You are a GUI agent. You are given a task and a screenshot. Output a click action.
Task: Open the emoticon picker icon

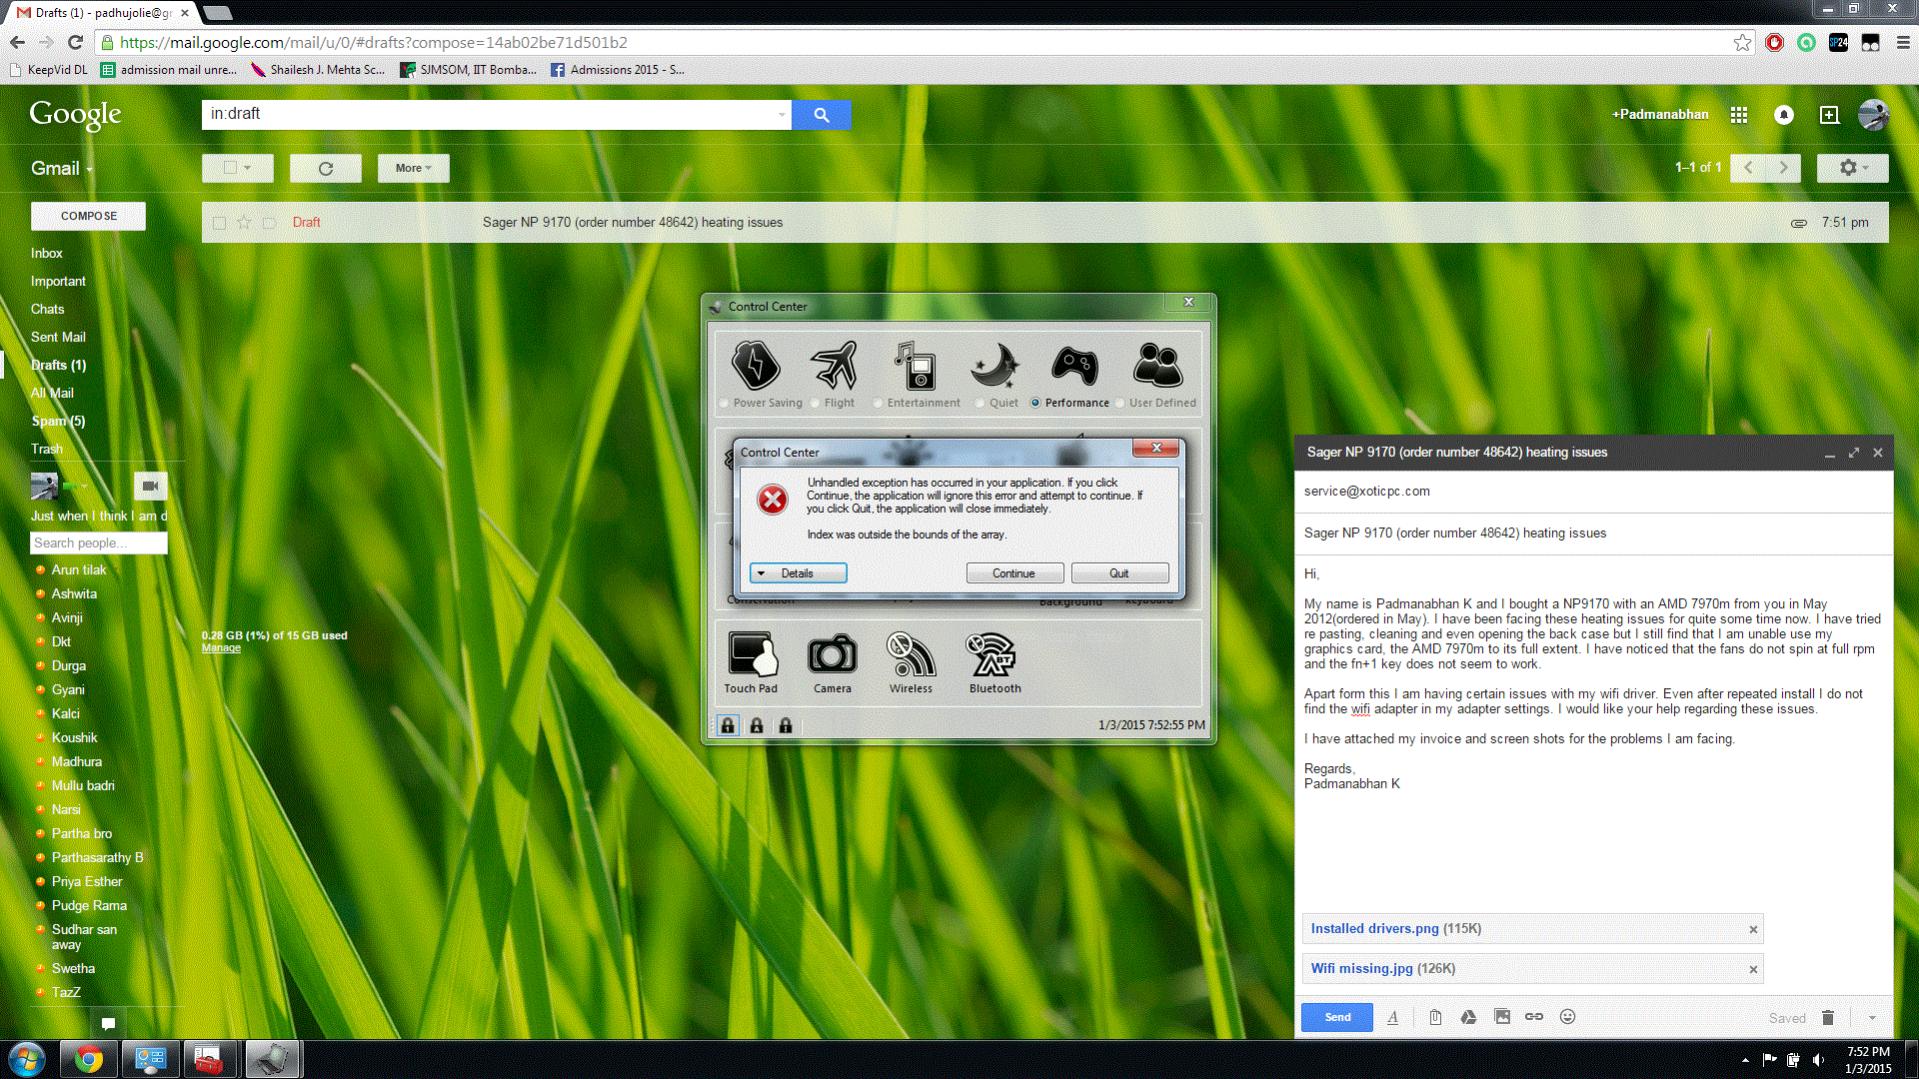1568,1017
